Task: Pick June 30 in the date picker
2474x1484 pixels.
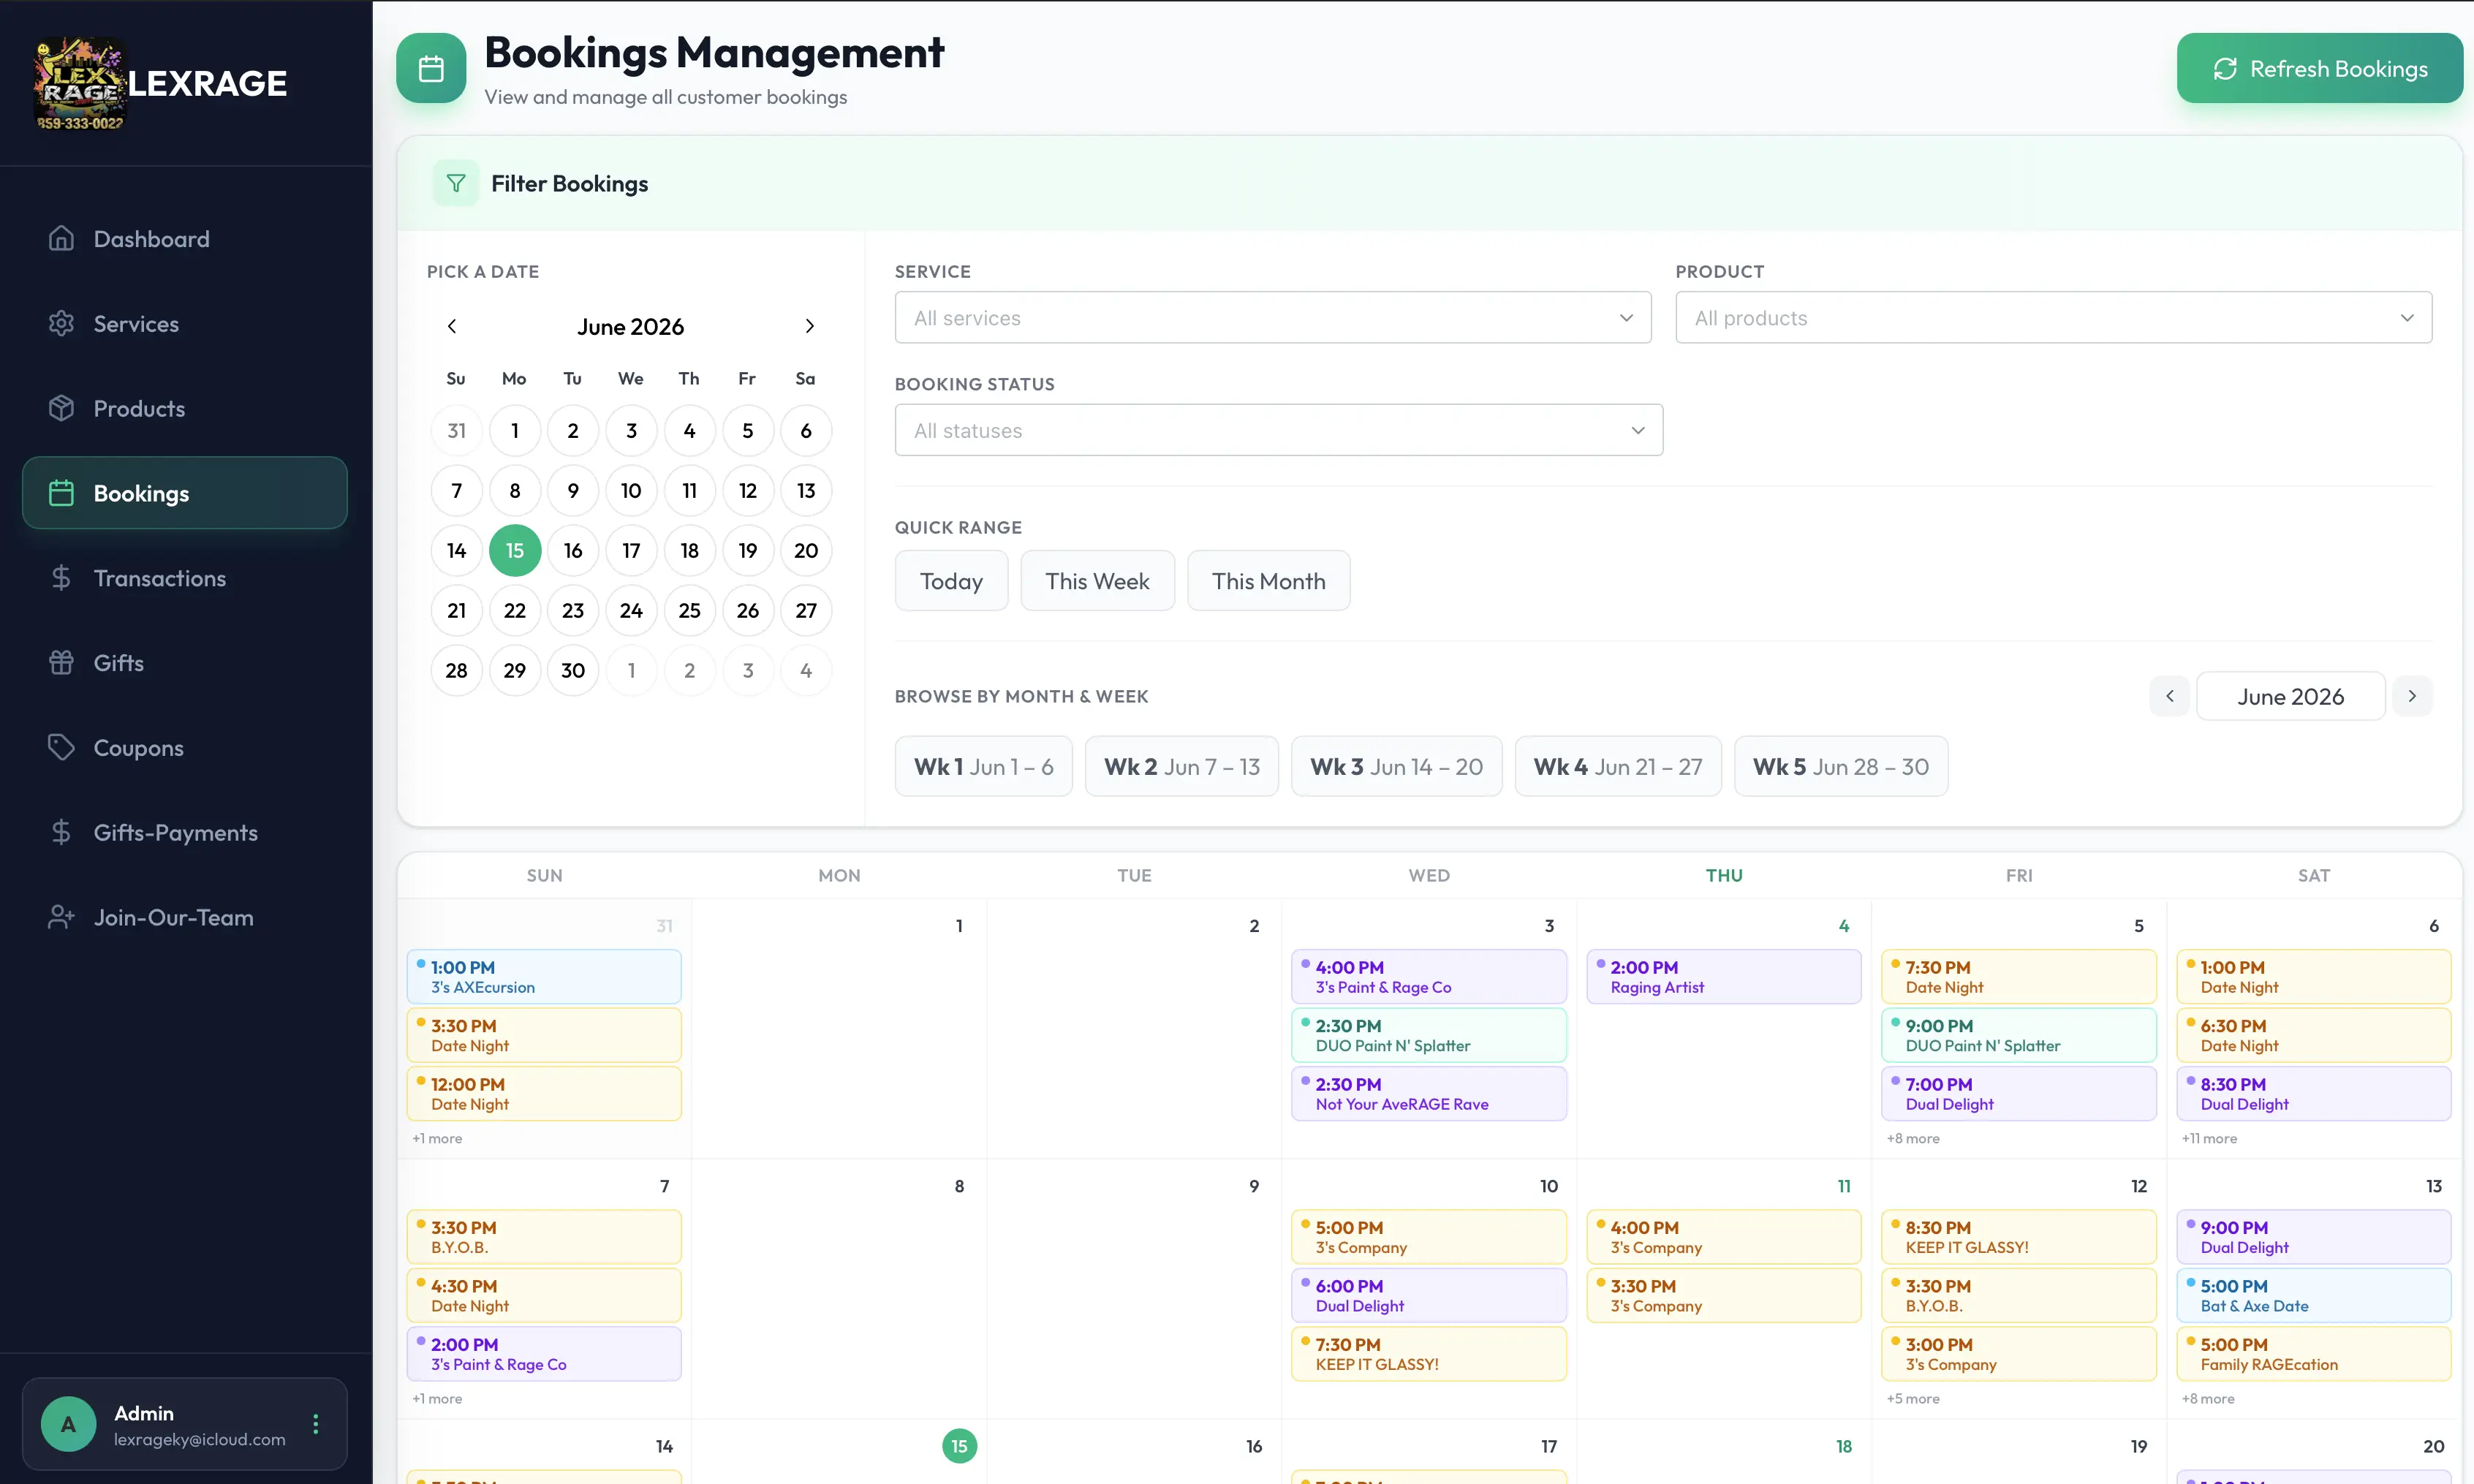Action: tap(573, 671)
